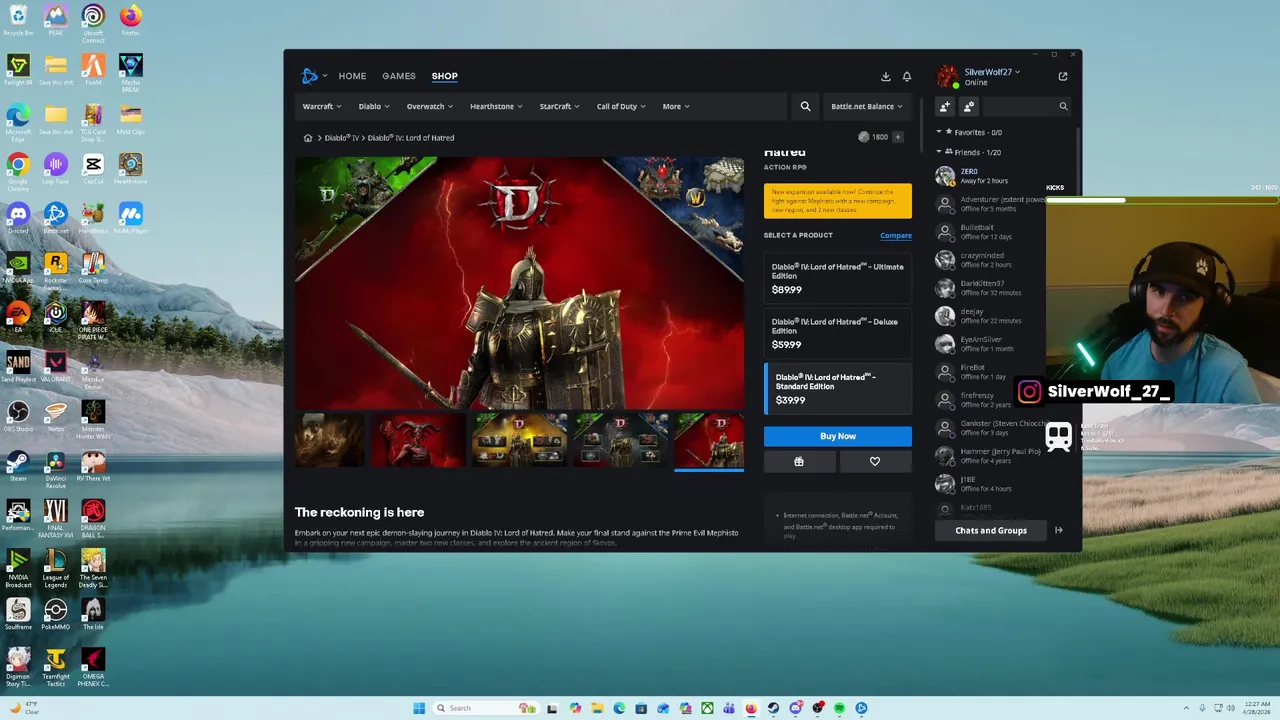The width and height of the screenshot is (1280, 720).
Task: Open SilverWolf27 profile avatar
Action: 946,77
